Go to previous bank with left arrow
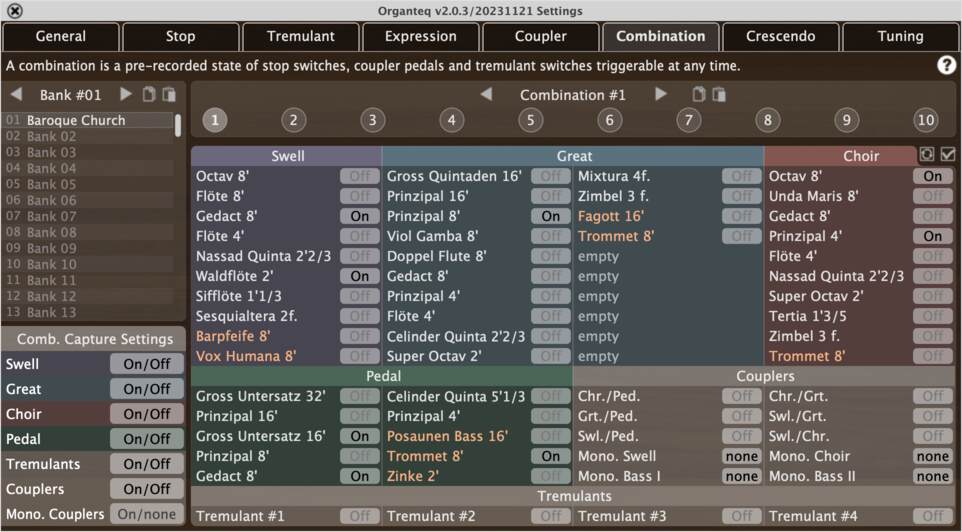Viewport: 962px width, 532px height. tap(17, 94)
